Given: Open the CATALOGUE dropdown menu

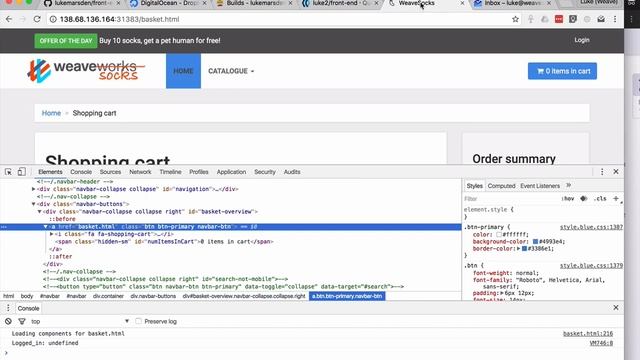Looking at the screenshot, I should [231, 71].
